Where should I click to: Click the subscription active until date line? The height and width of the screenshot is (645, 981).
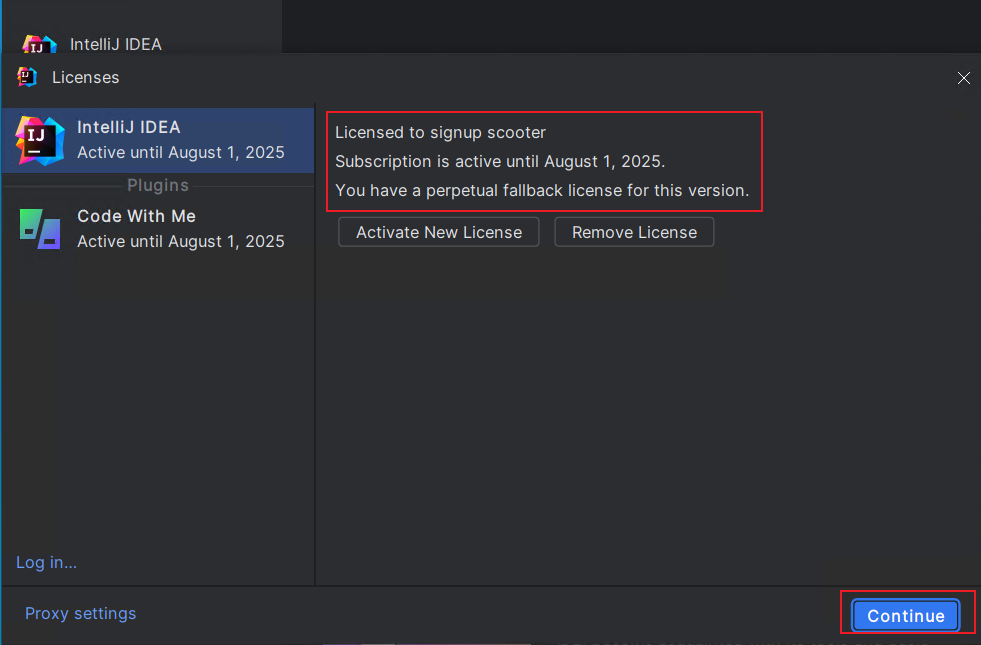pos(500,161)
